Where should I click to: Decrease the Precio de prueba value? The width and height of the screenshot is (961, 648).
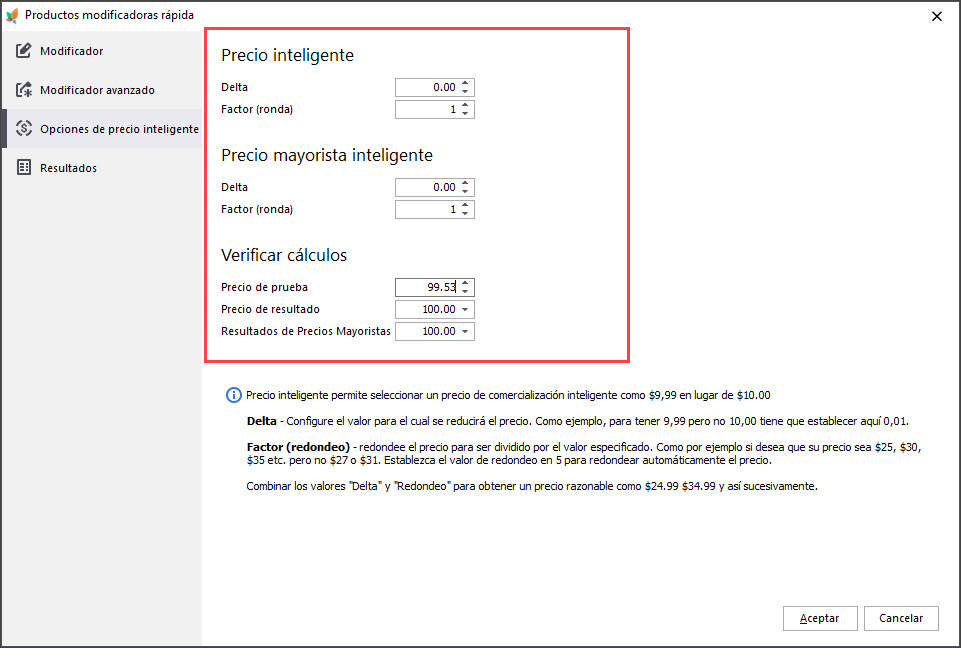tap(465, 291)
